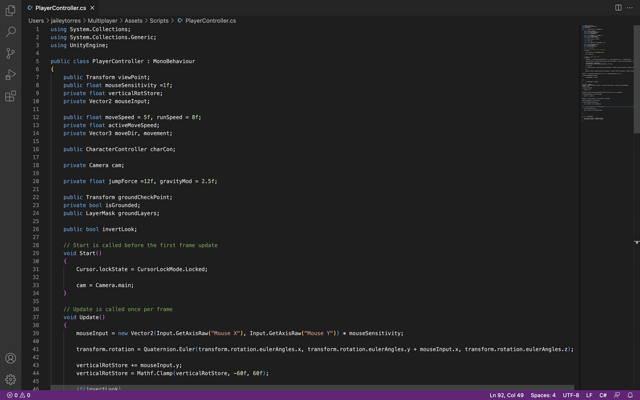Click 'Start' method name on line 29
This screenshot has height=400, width=640.
(x=87, y=253)
